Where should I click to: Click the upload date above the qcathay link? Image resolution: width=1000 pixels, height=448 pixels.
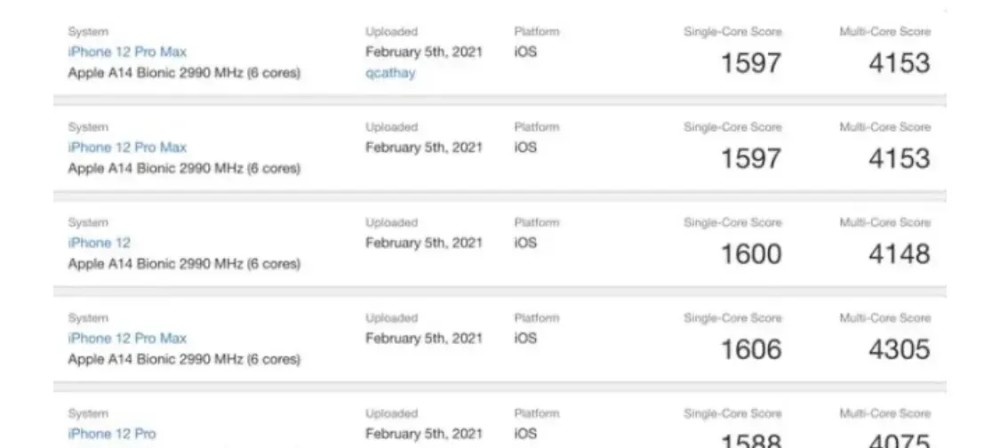(x=423, y=52)
